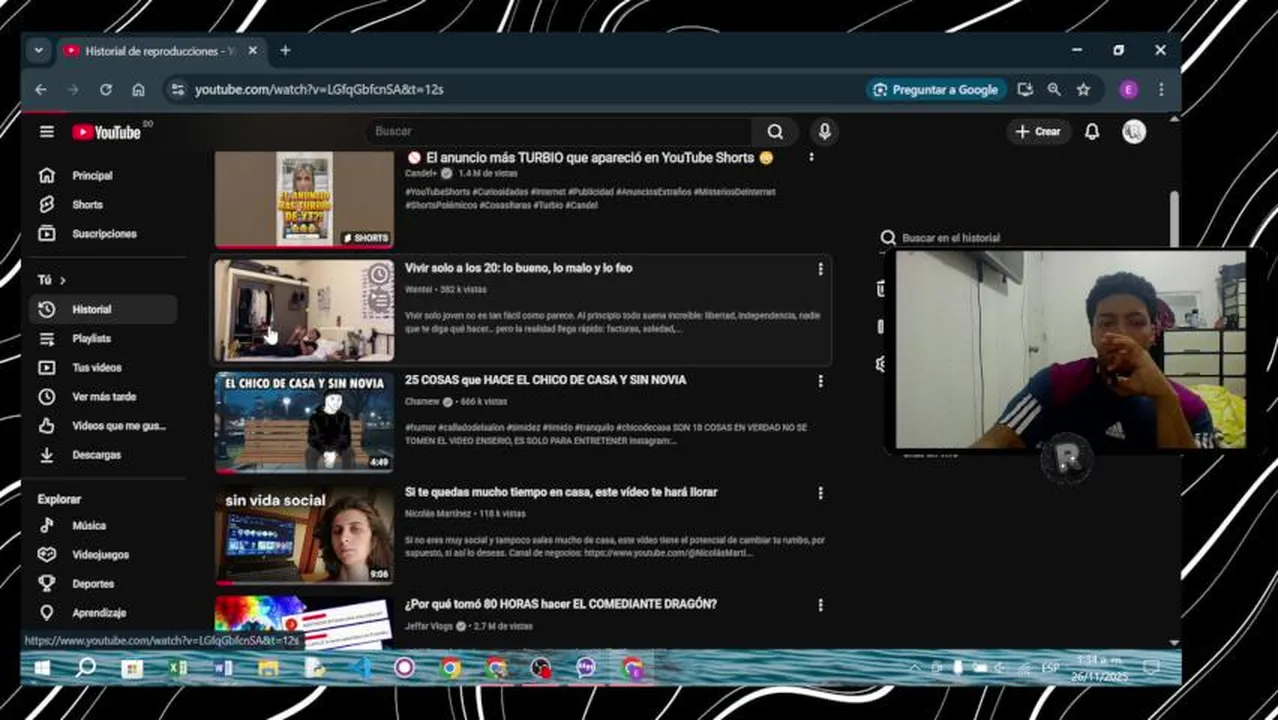Click the YouTube logo
The width and height of the screenshot is (1278, 720).
pos(106,132)
